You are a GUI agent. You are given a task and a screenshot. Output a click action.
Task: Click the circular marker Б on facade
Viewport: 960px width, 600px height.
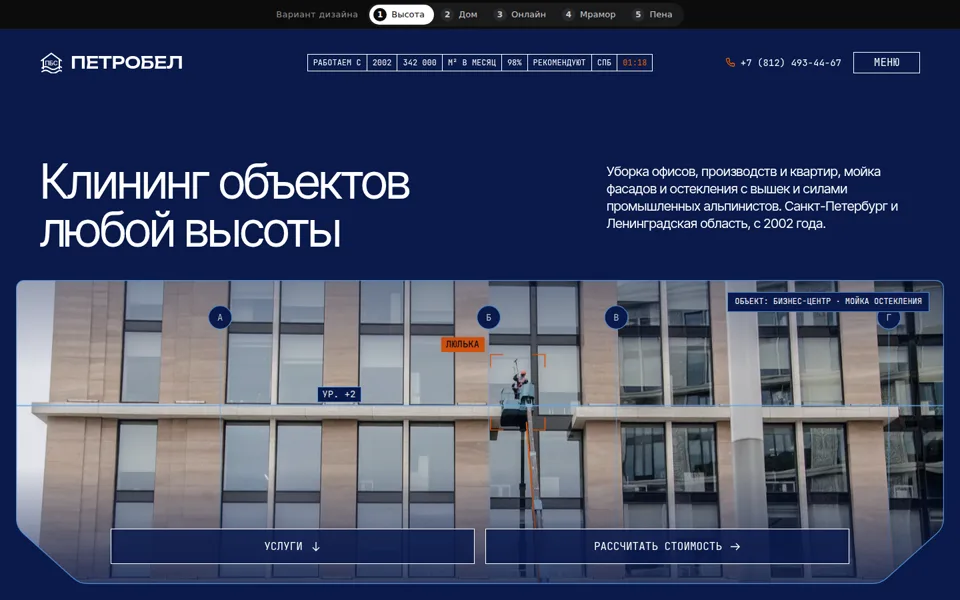point(489,317)
